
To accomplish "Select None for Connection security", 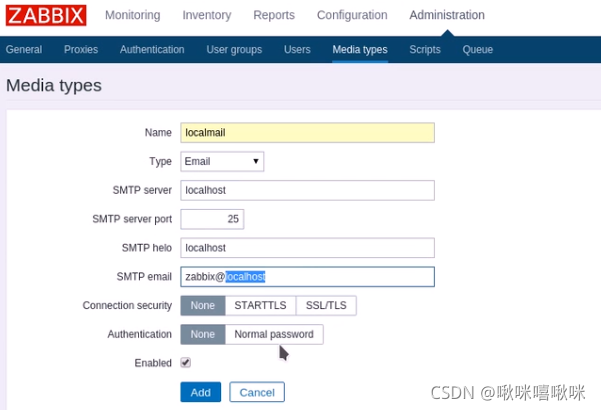I will 203,305.
